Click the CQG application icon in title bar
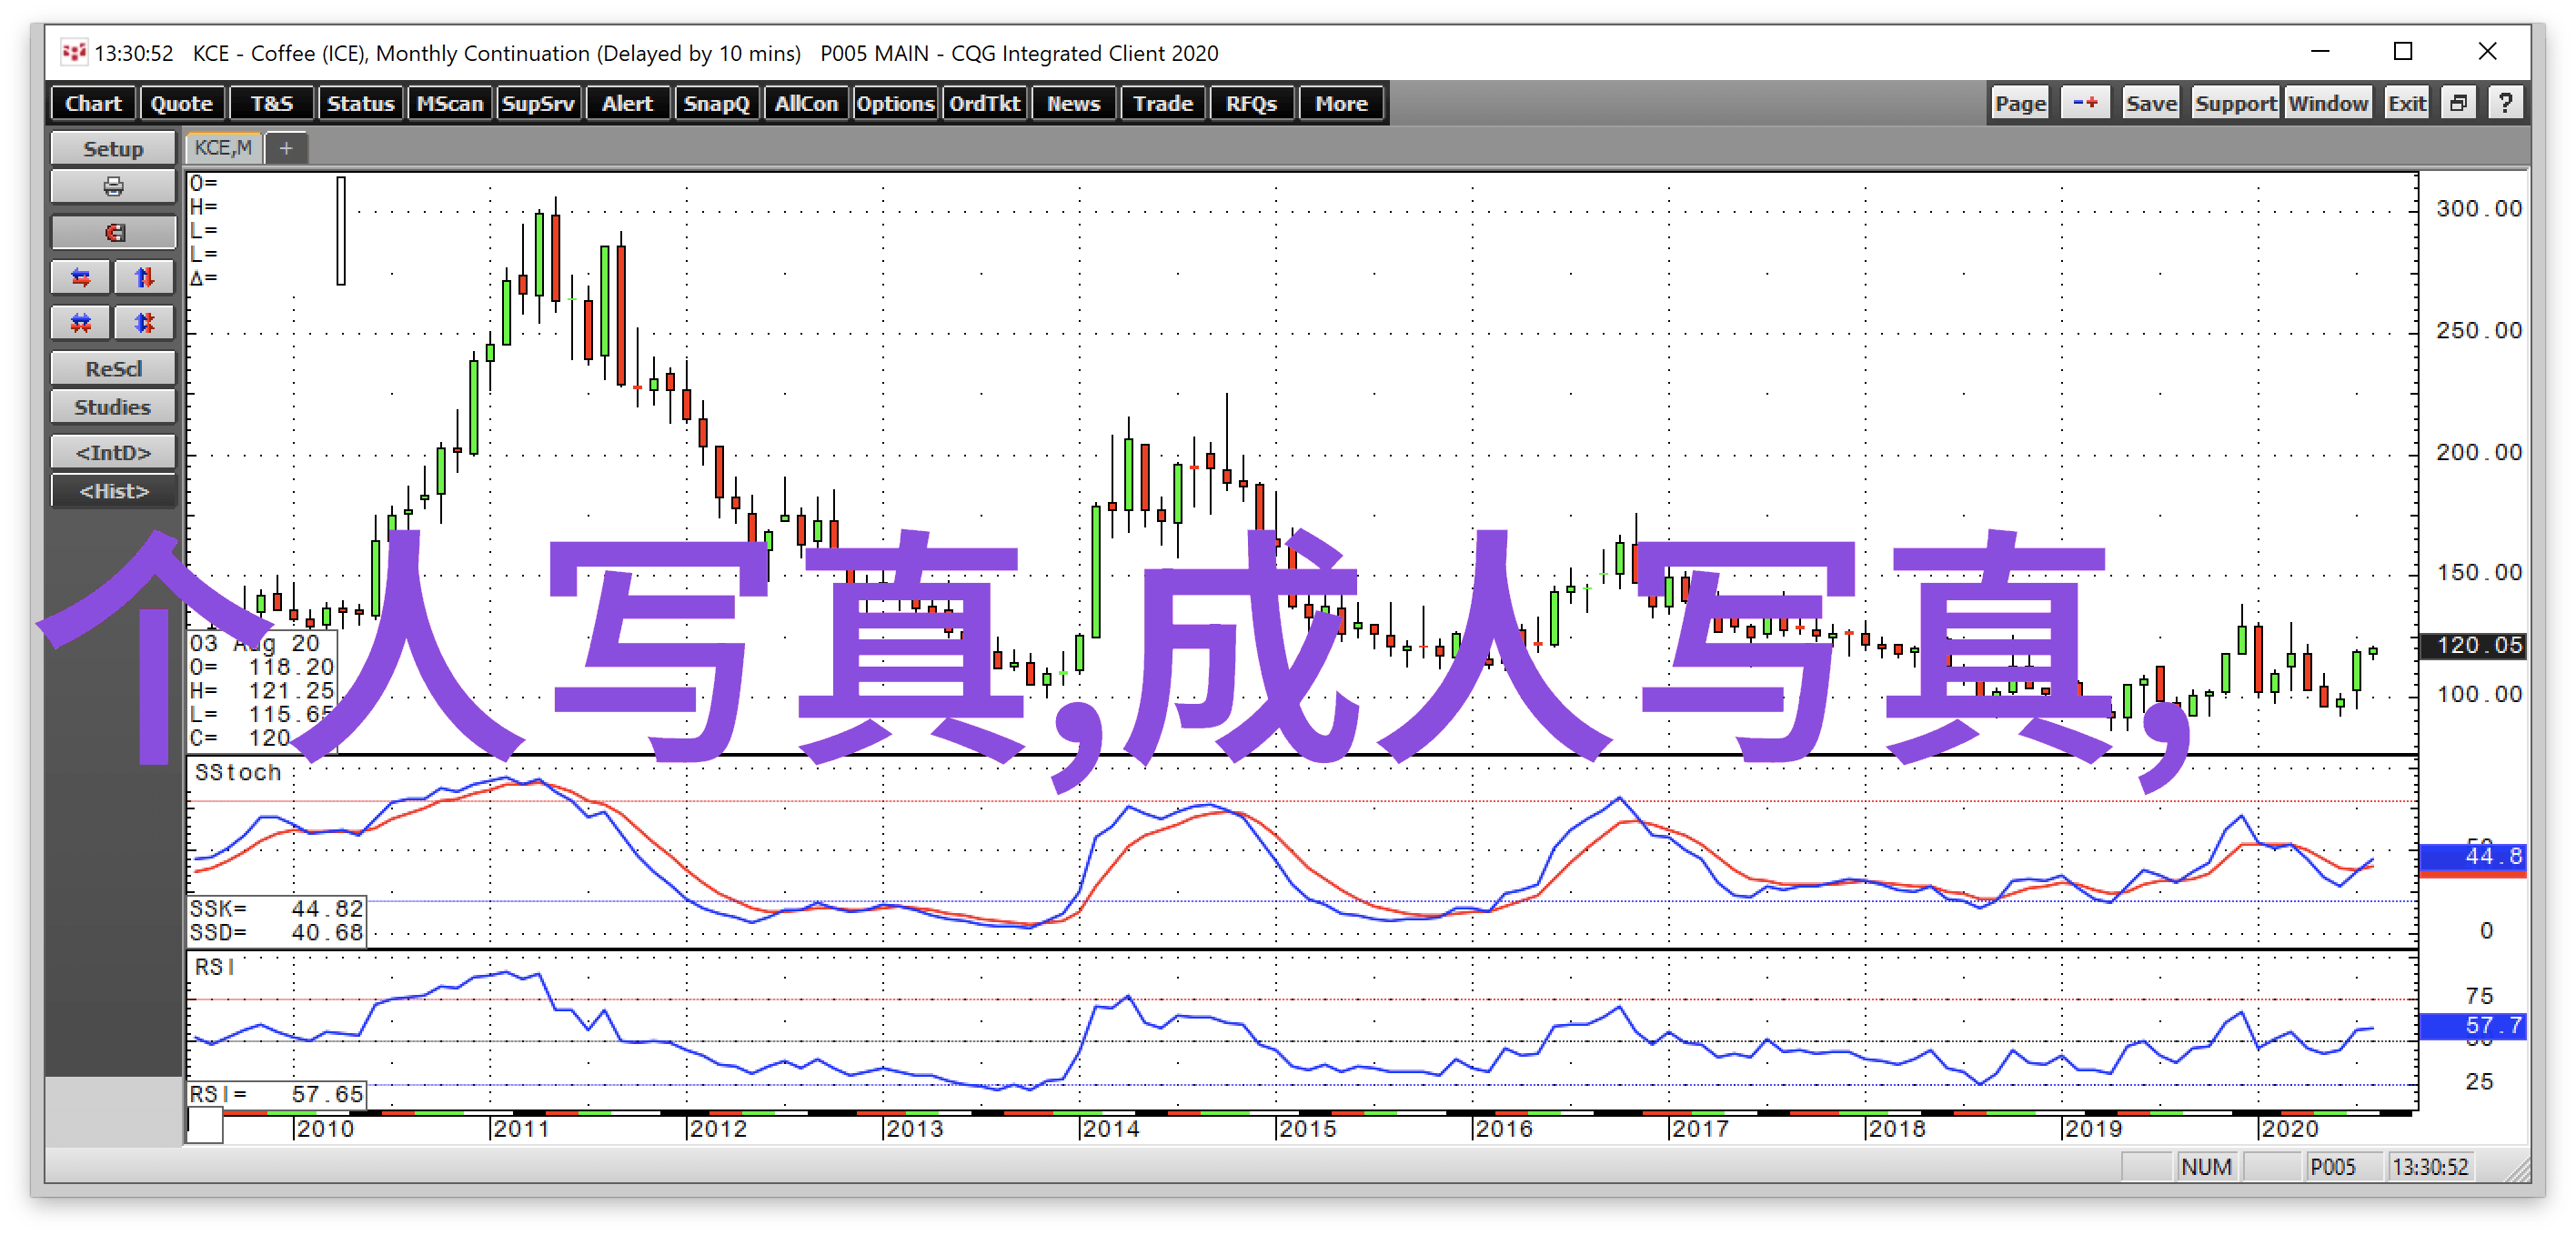The width and height of the screenshot is (2576, 1235). 74,52
